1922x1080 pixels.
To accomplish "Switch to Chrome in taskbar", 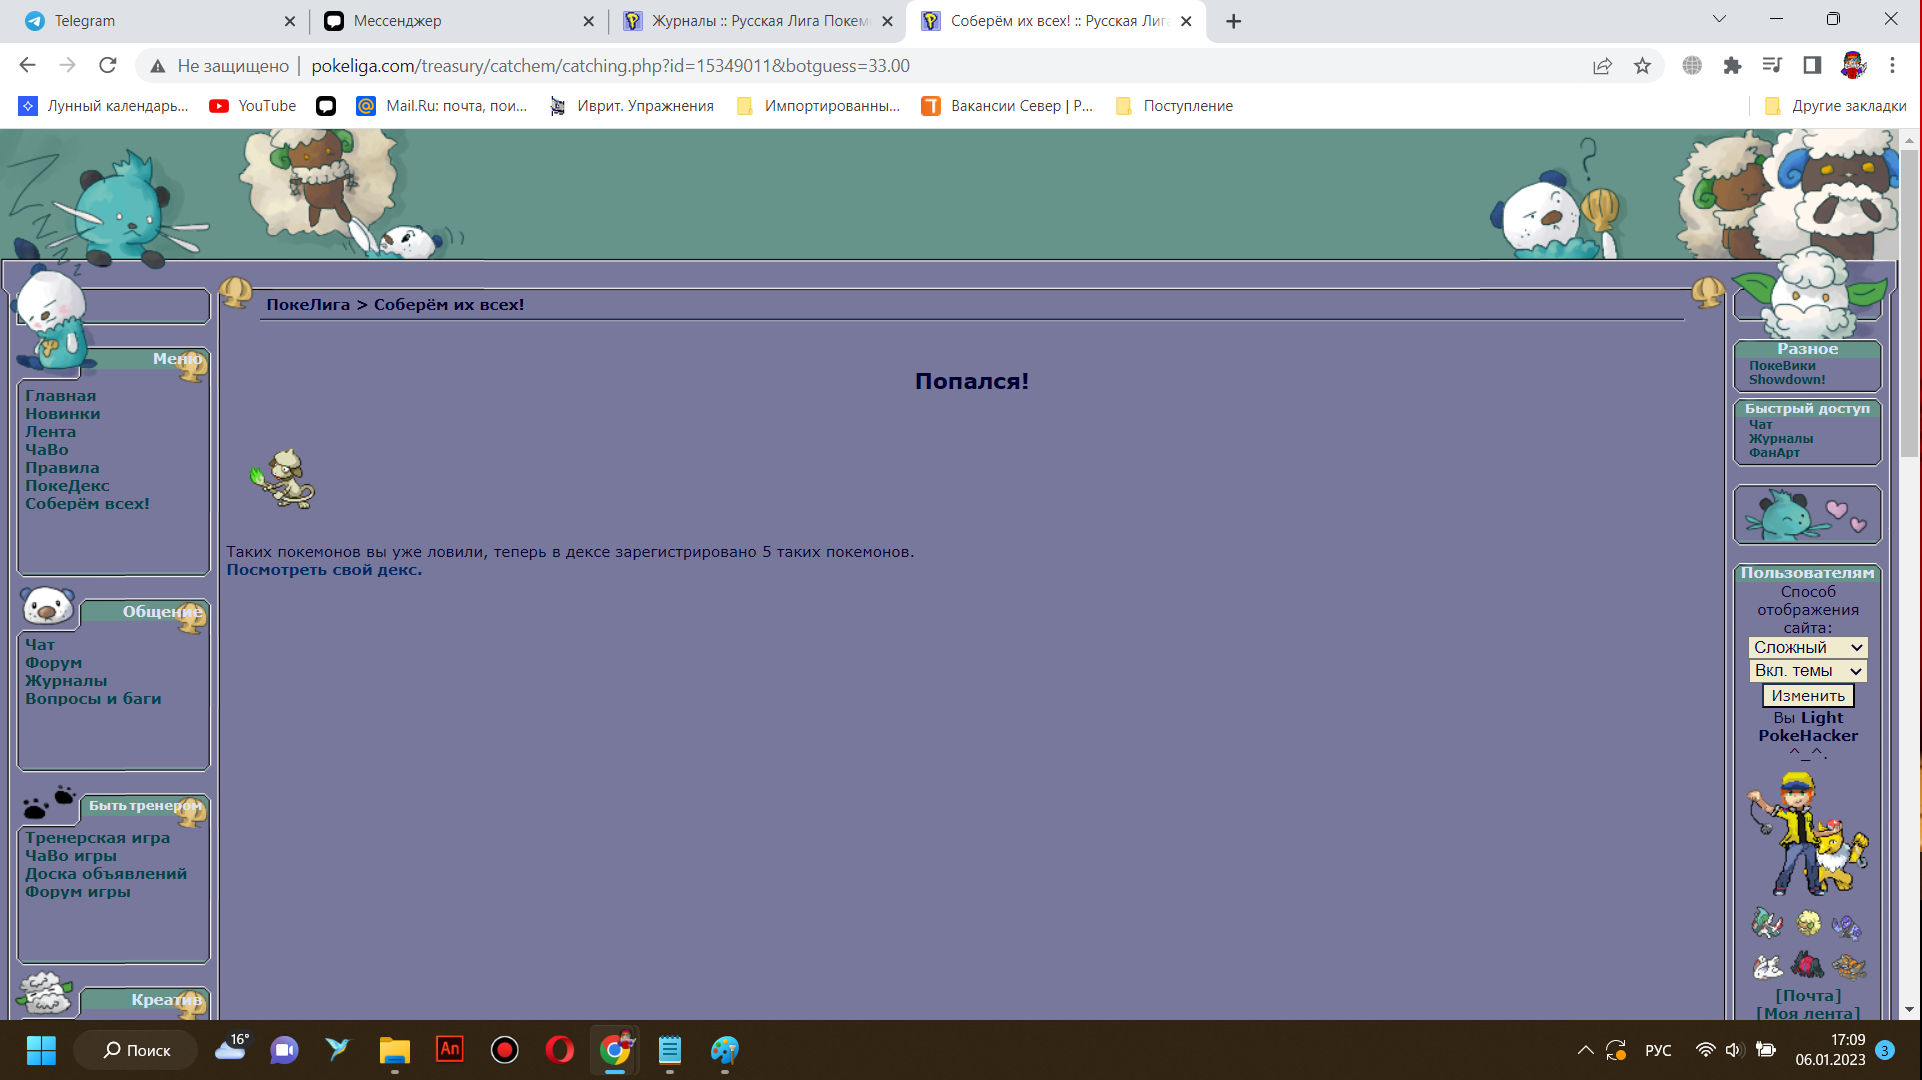I will [615, 1050].
